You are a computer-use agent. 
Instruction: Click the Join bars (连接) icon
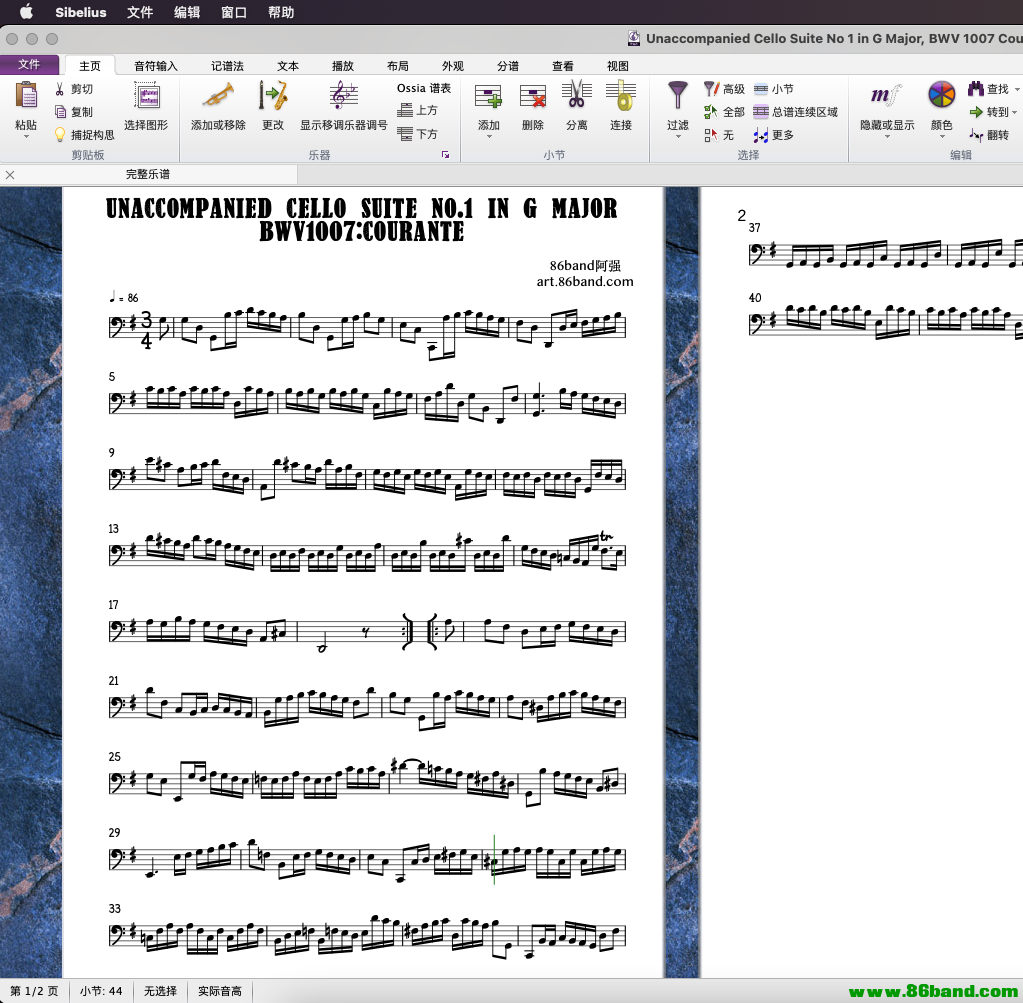(621, 97)
